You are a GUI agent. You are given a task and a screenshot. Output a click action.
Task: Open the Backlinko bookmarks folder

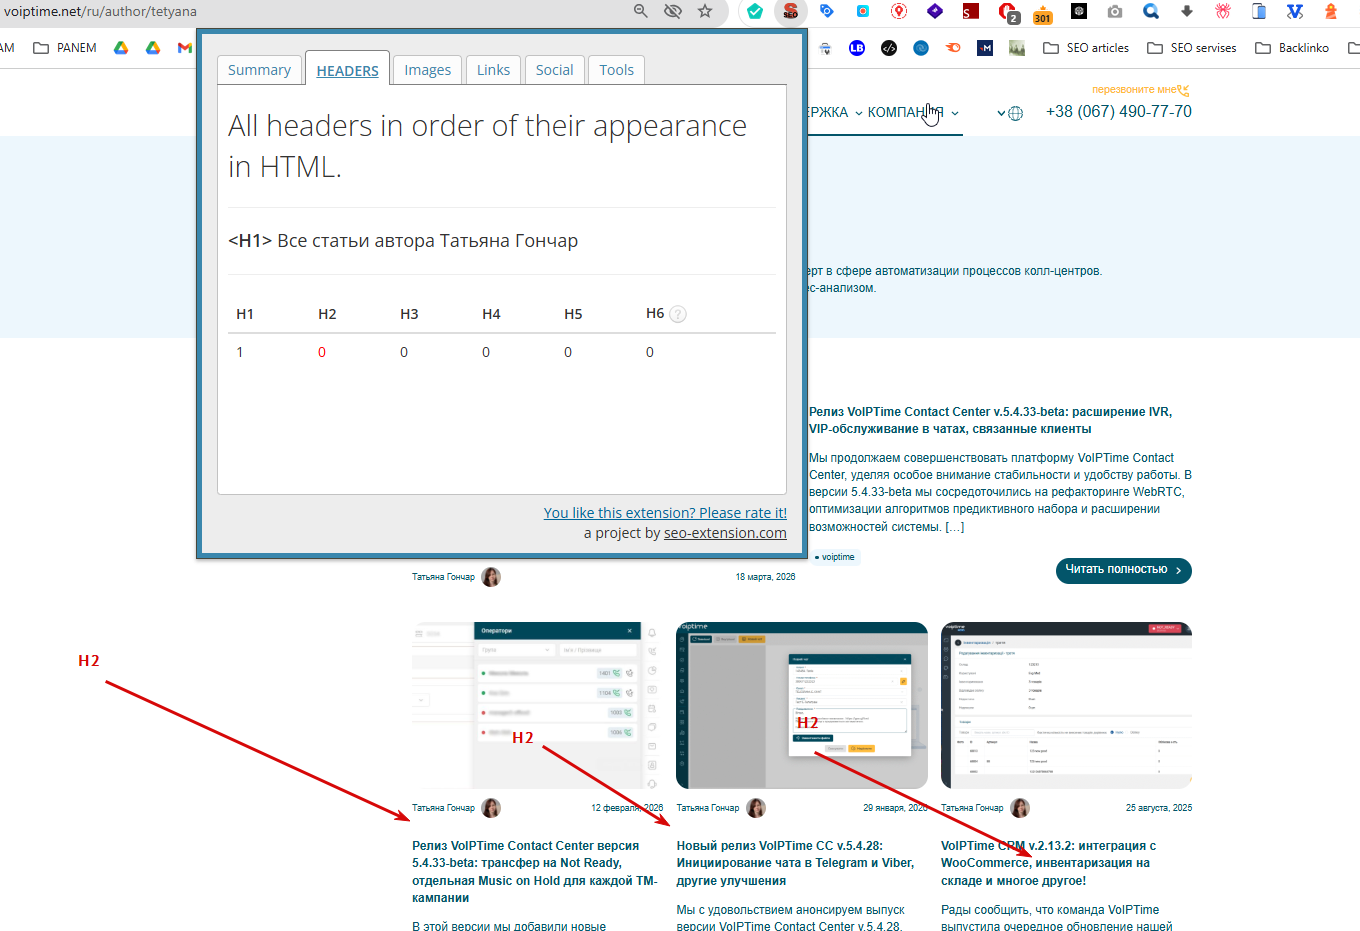pos(1292,47)
